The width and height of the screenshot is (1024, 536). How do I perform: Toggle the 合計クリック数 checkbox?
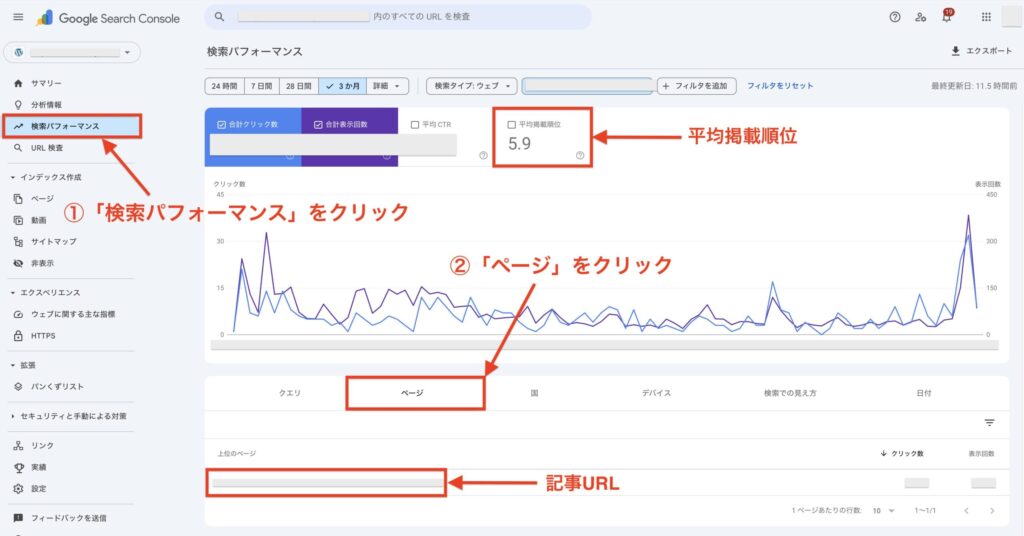click(x=222, y=125)
